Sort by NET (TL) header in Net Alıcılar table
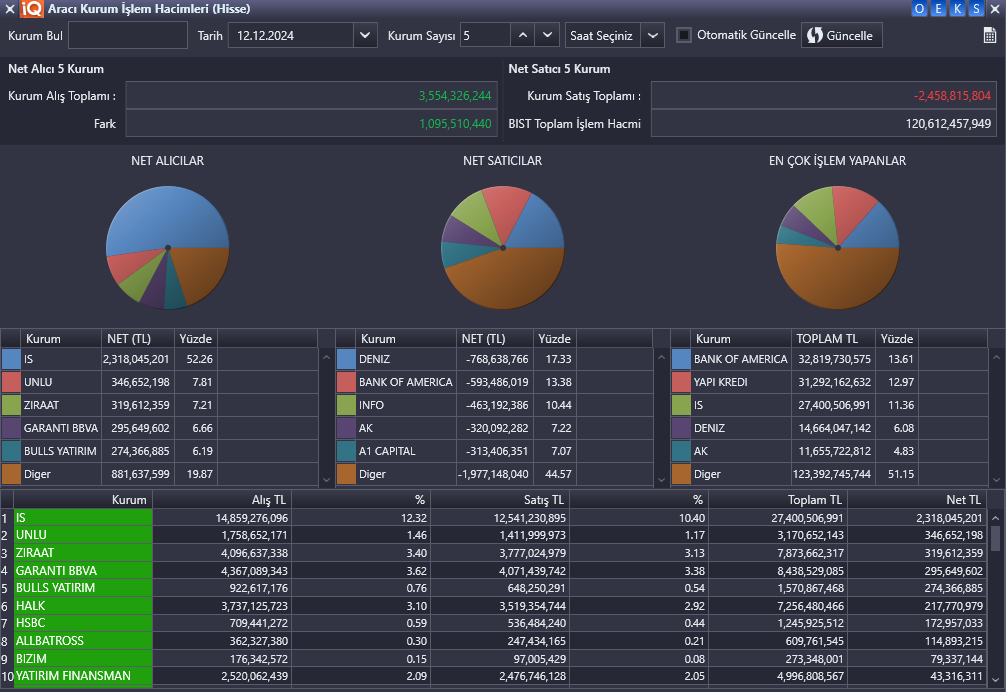The image size is (1006, 692). (137, 339)
